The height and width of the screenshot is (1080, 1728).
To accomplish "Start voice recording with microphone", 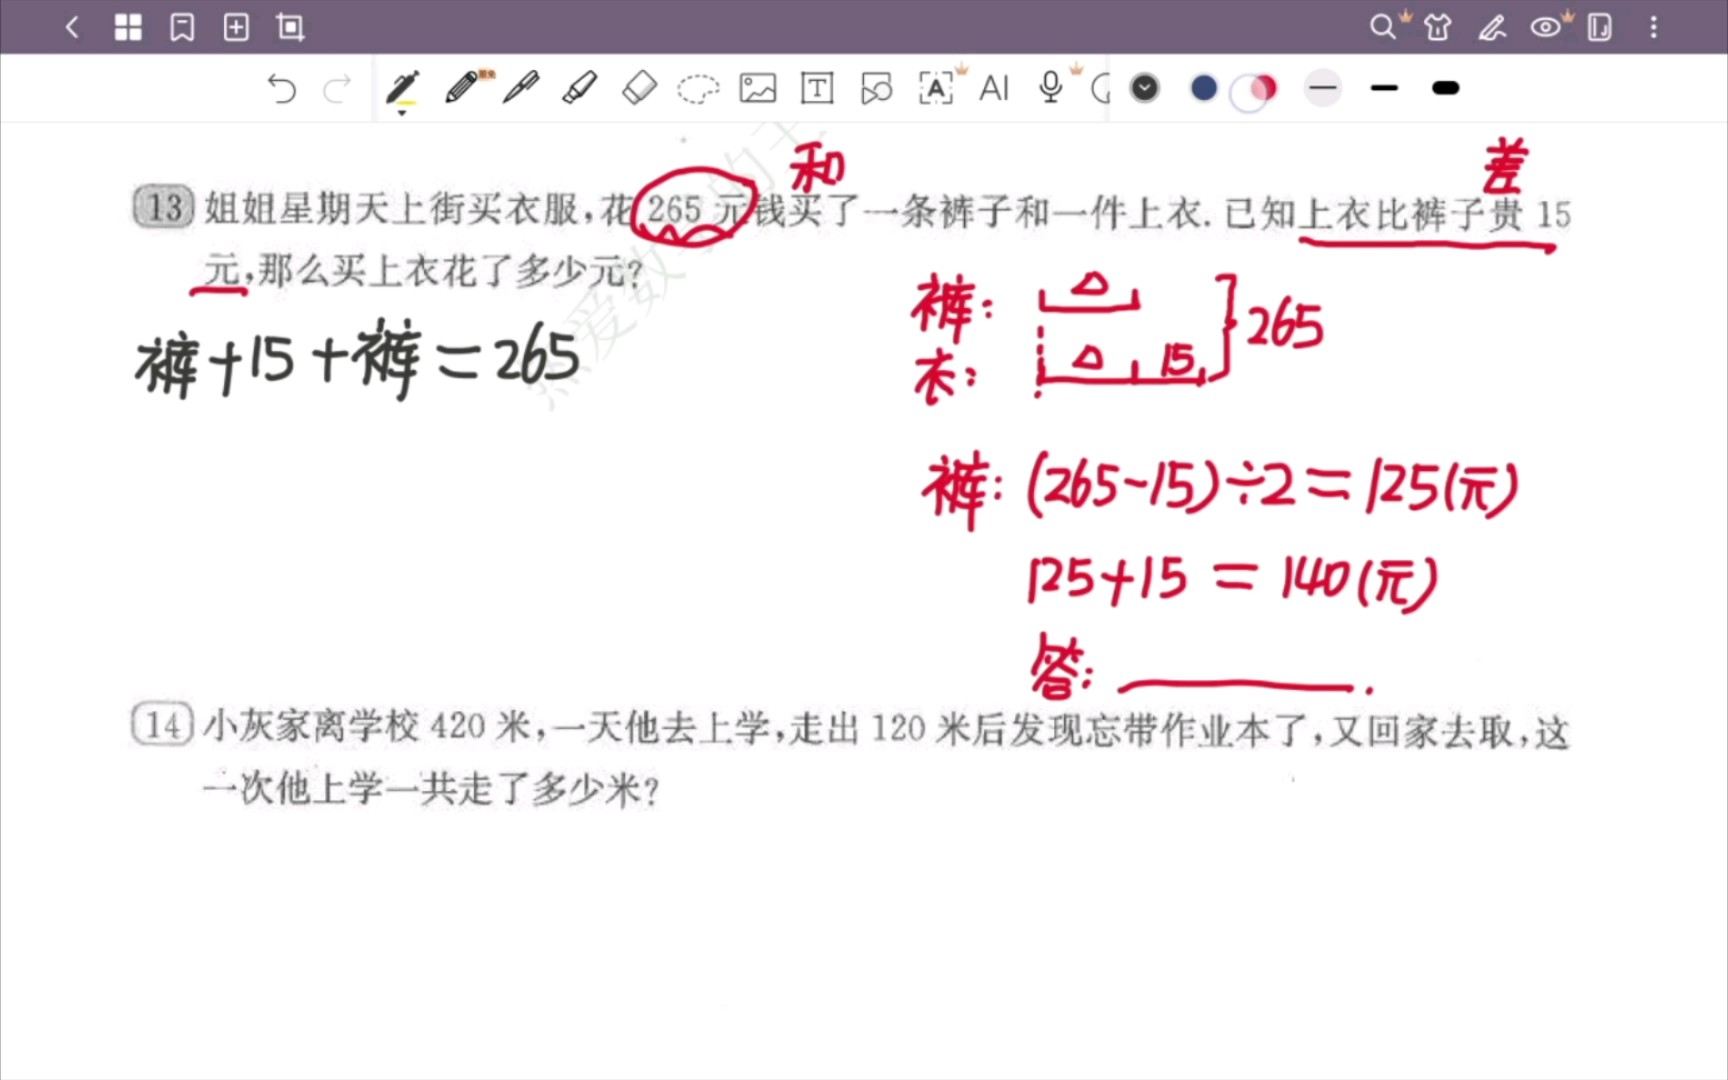I will click(1050, 87).
